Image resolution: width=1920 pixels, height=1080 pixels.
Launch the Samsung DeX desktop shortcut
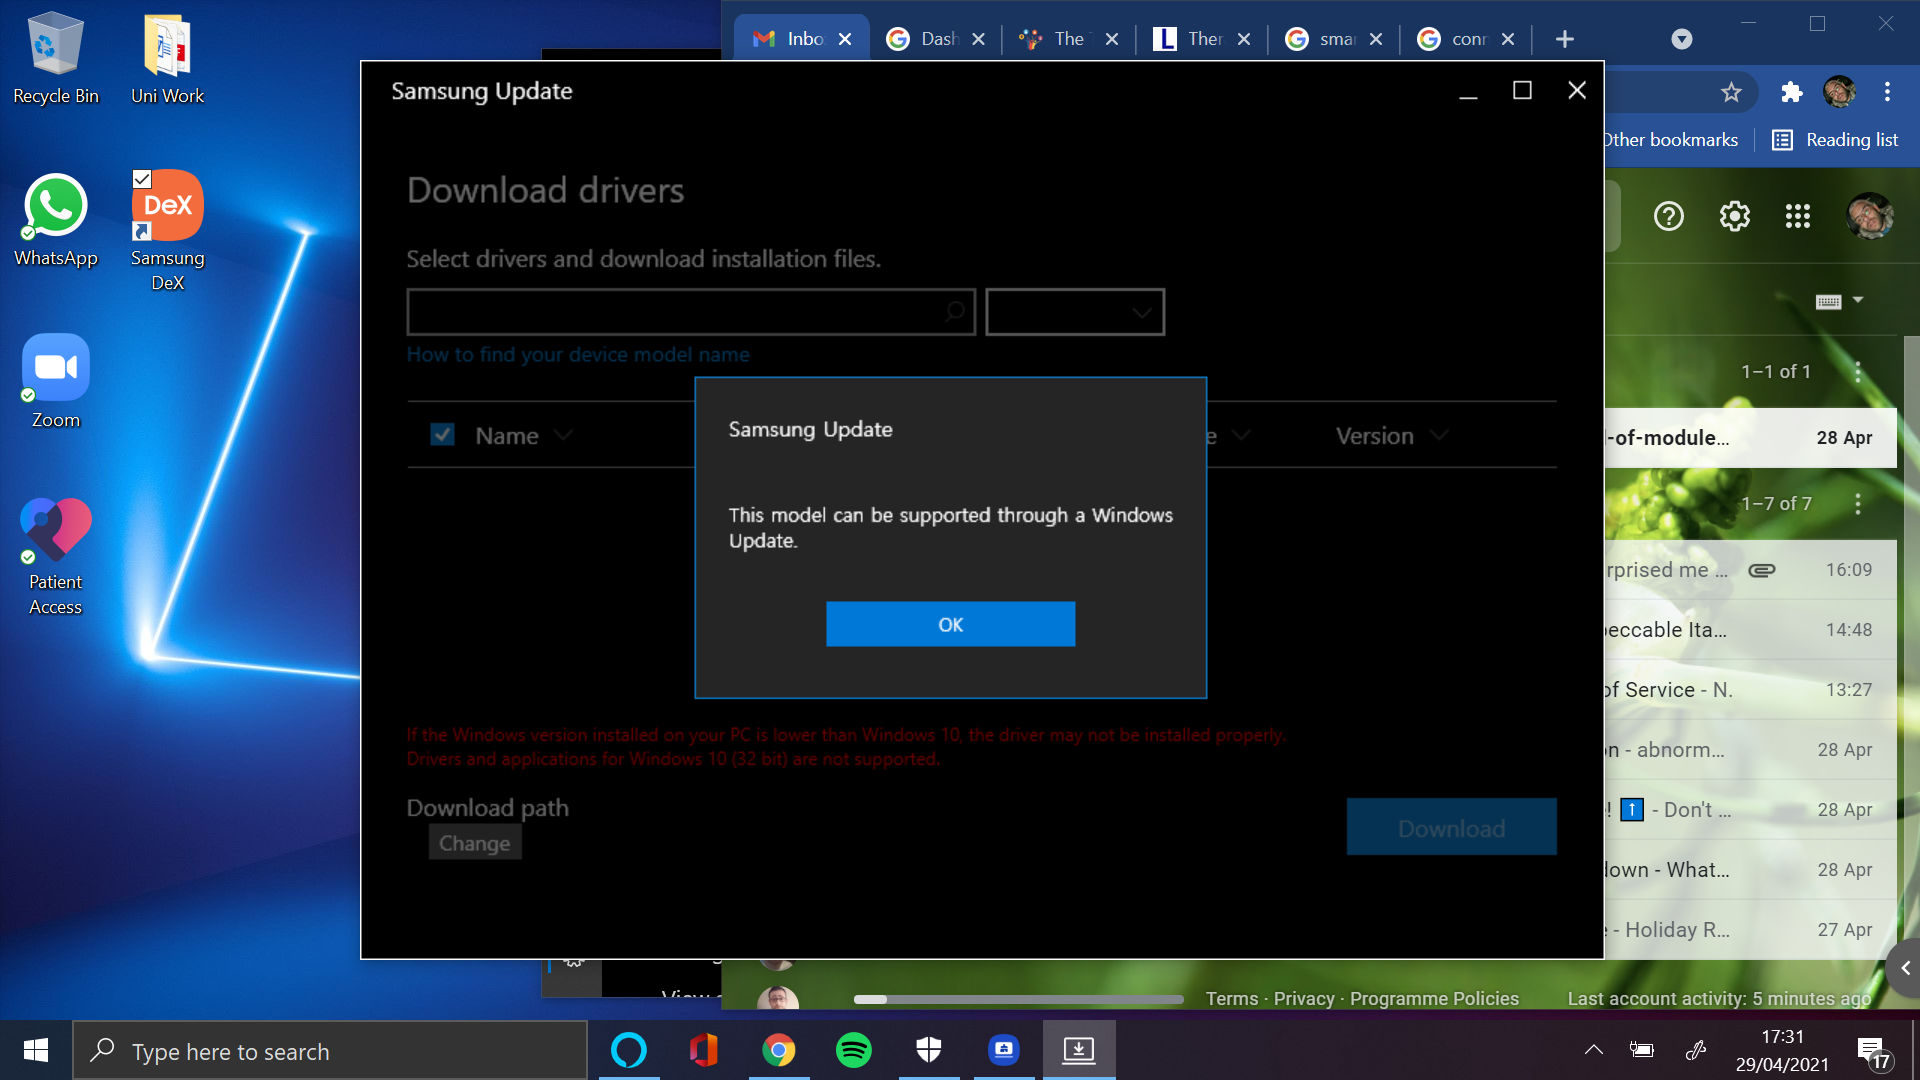click(166, 205)
